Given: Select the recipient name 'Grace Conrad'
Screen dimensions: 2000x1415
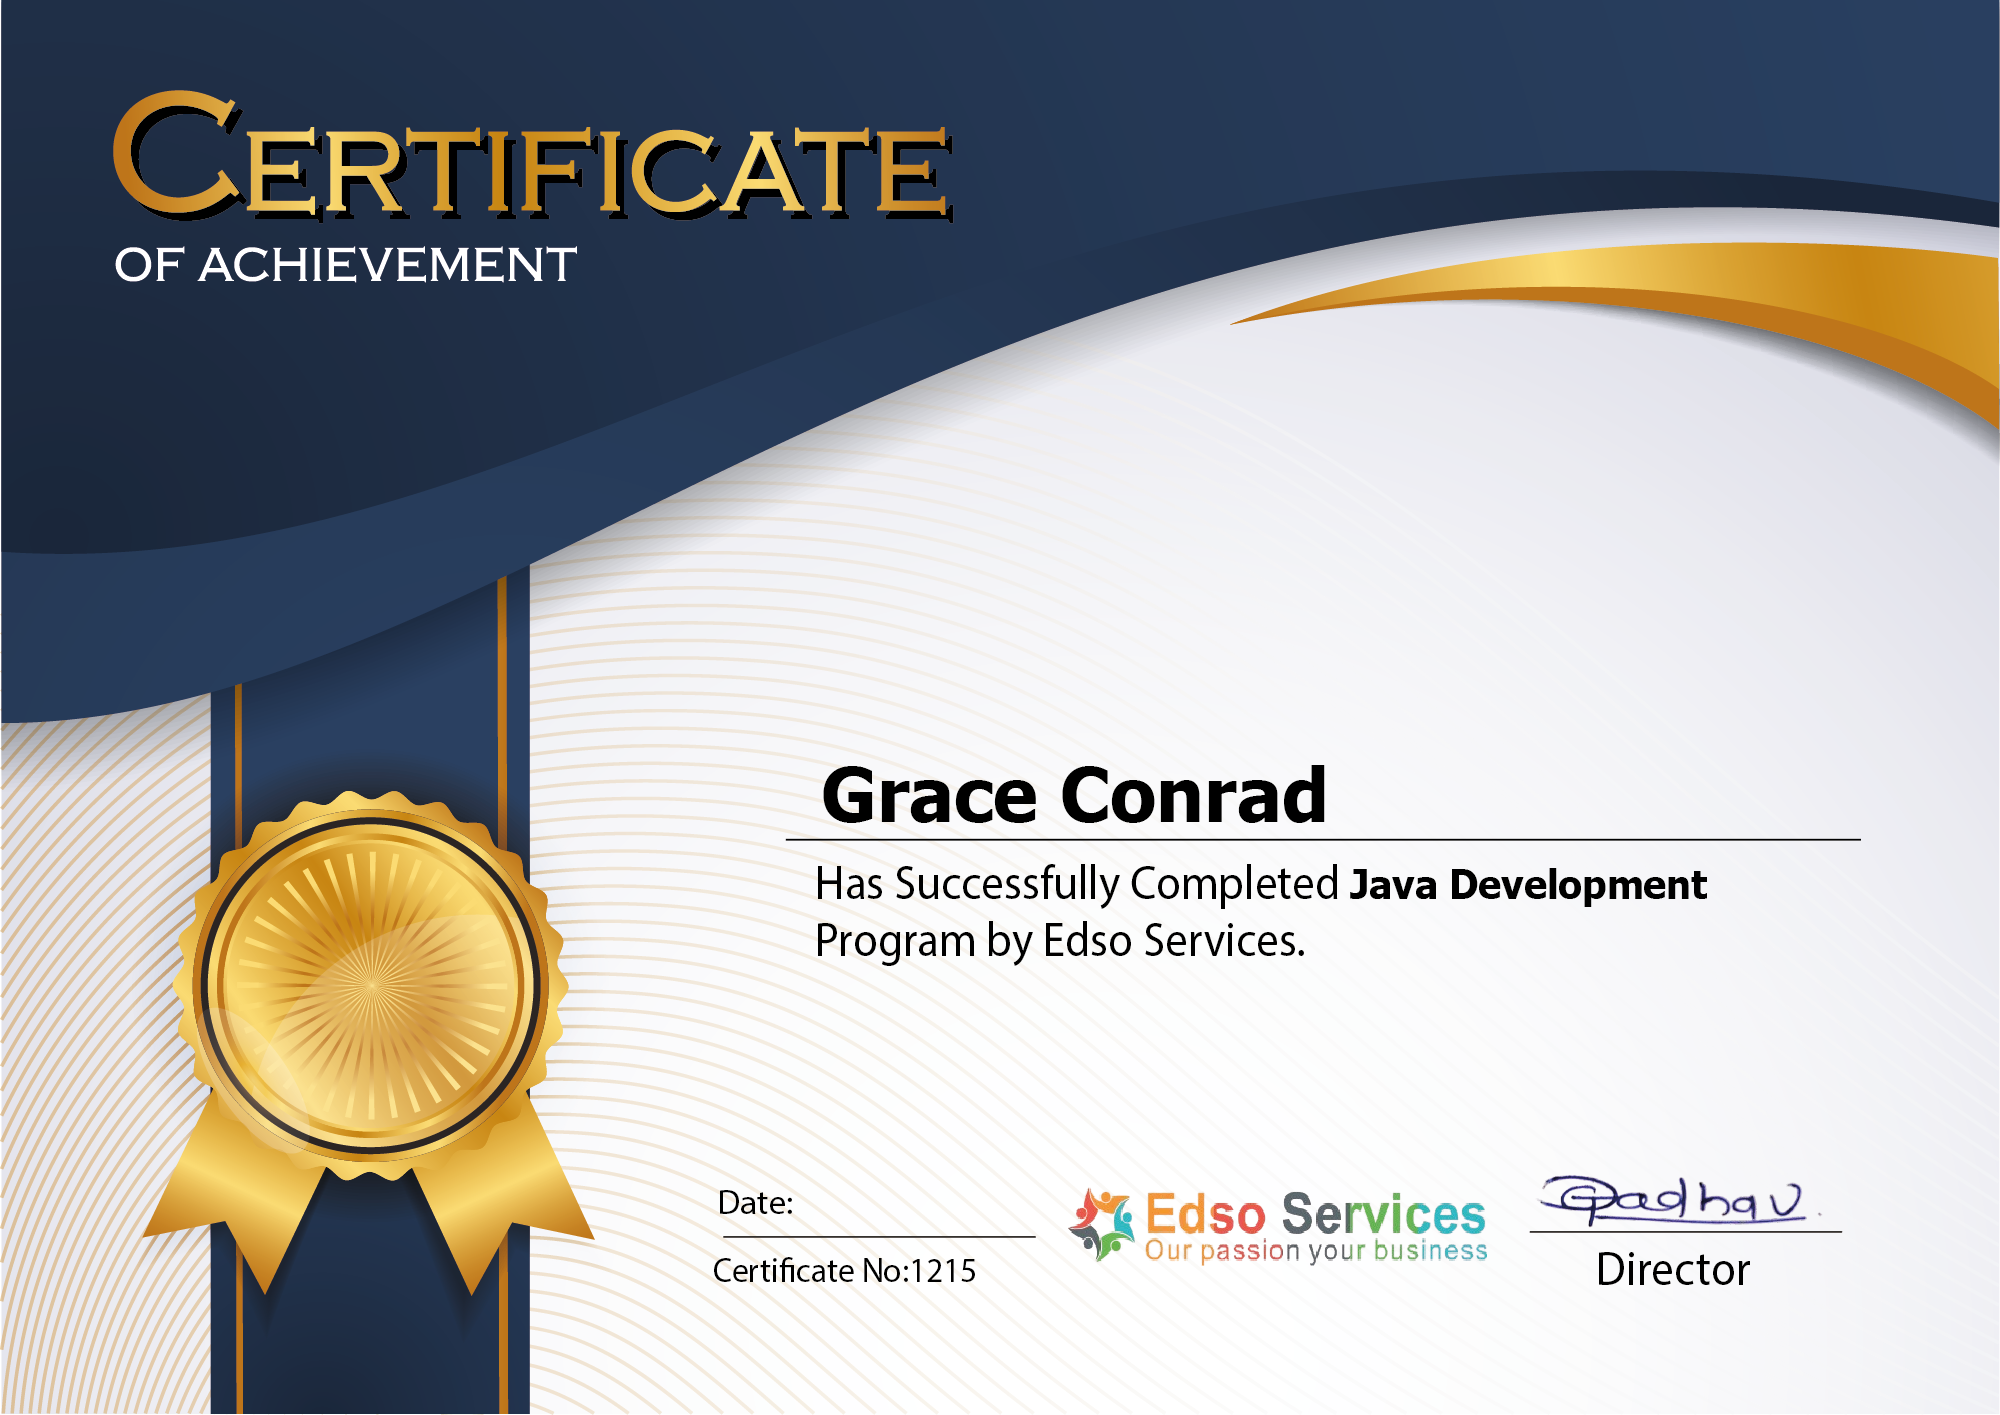Looking at the screenshot, I should pyautogui.click(x=1074, y=795).
